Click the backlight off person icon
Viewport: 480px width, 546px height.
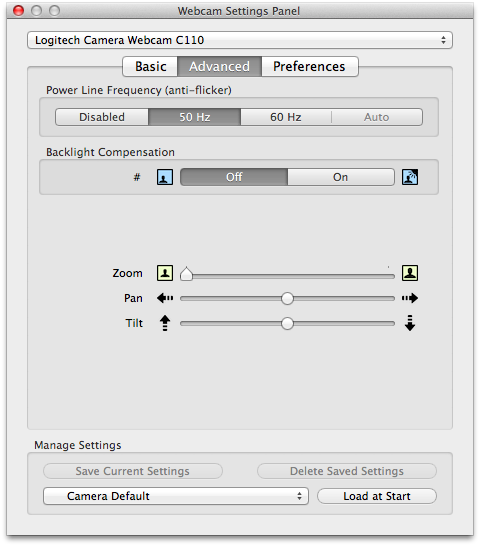165,177
